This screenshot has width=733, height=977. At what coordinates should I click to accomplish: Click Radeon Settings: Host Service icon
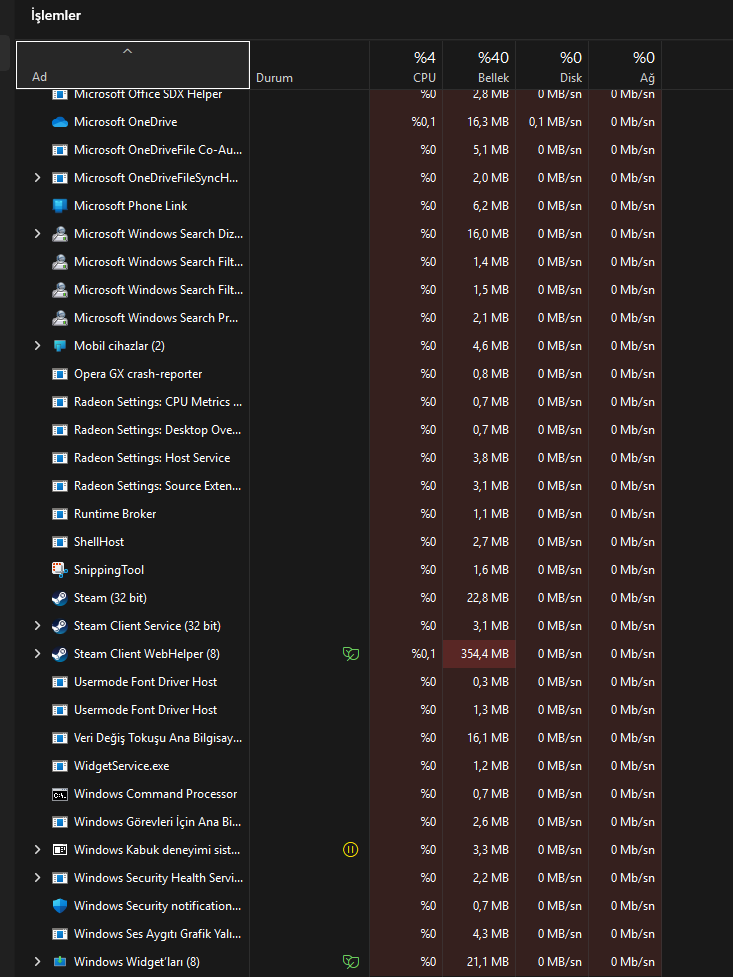pyautogui.click(x=60, y=458)
